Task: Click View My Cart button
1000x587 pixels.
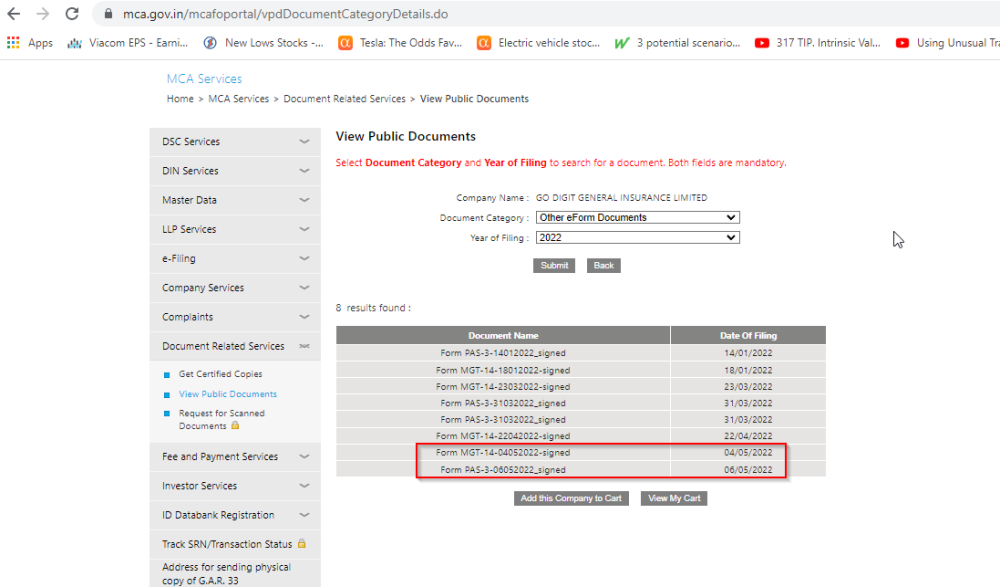Action: click(x=674, y=498)
